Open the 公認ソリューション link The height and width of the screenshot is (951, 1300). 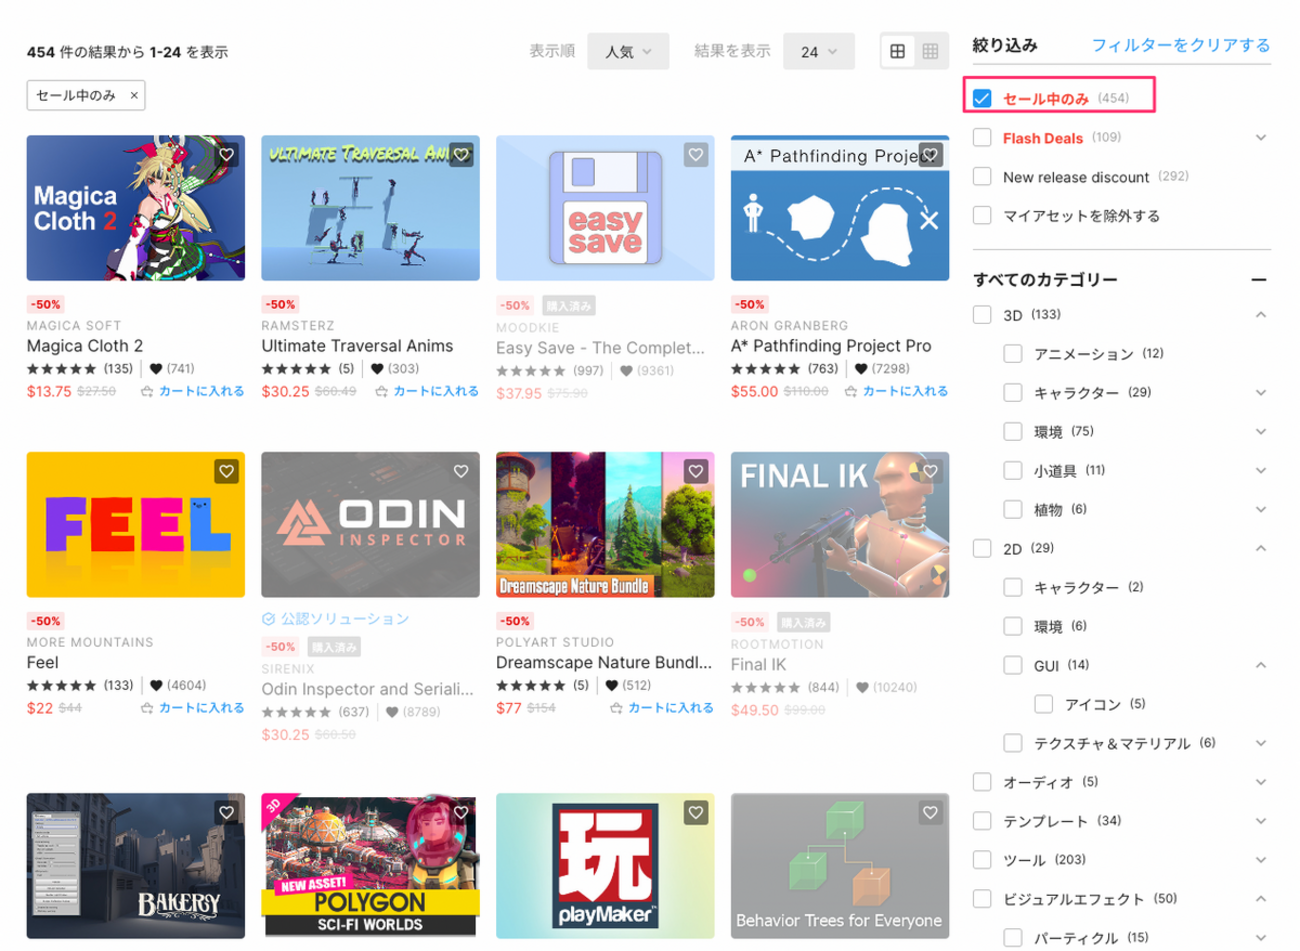tap(336, 619)
